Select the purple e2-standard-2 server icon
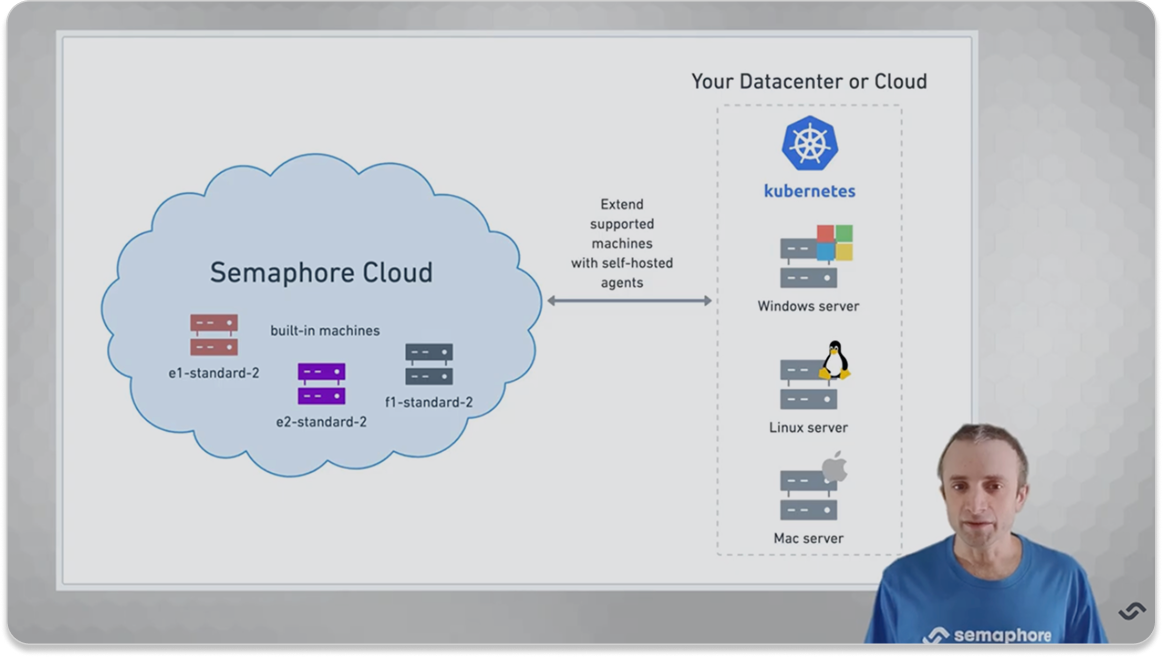The height and width of the screenshot is (657, 1163). [x=321, y=383]
